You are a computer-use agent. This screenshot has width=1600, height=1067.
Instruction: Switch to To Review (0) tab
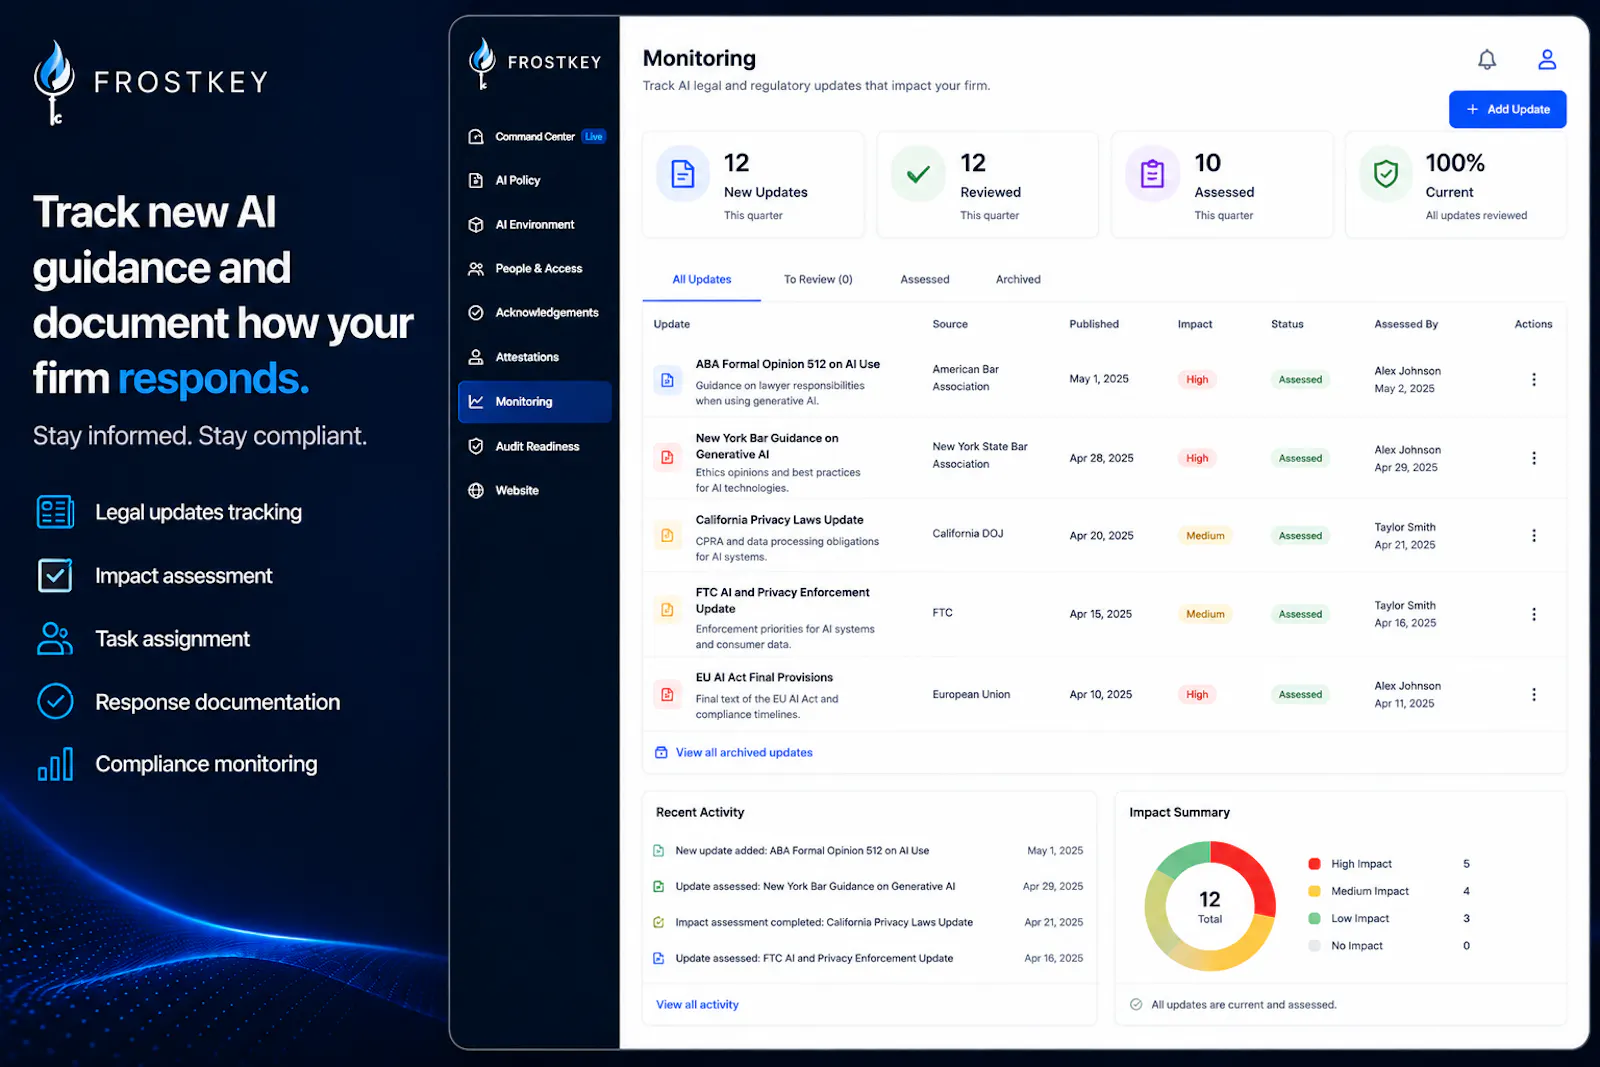click(x=818, y=279)
